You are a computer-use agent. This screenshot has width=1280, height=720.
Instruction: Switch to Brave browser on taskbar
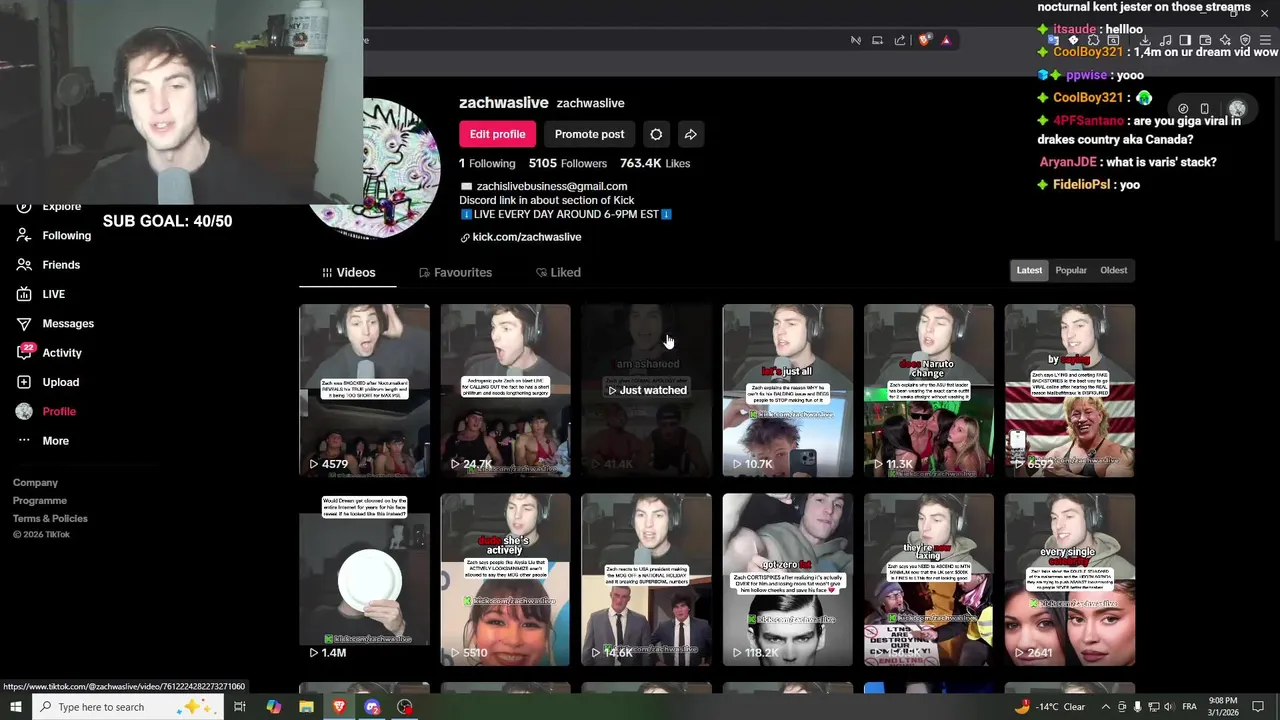pyautogui.click(x=339, y=707)
